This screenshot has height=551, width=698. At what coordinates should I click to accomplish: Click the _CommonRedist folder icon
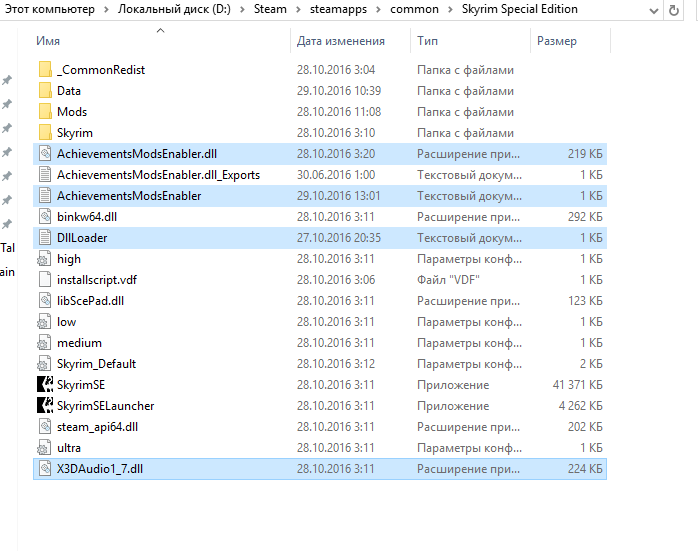pos(45,69)
